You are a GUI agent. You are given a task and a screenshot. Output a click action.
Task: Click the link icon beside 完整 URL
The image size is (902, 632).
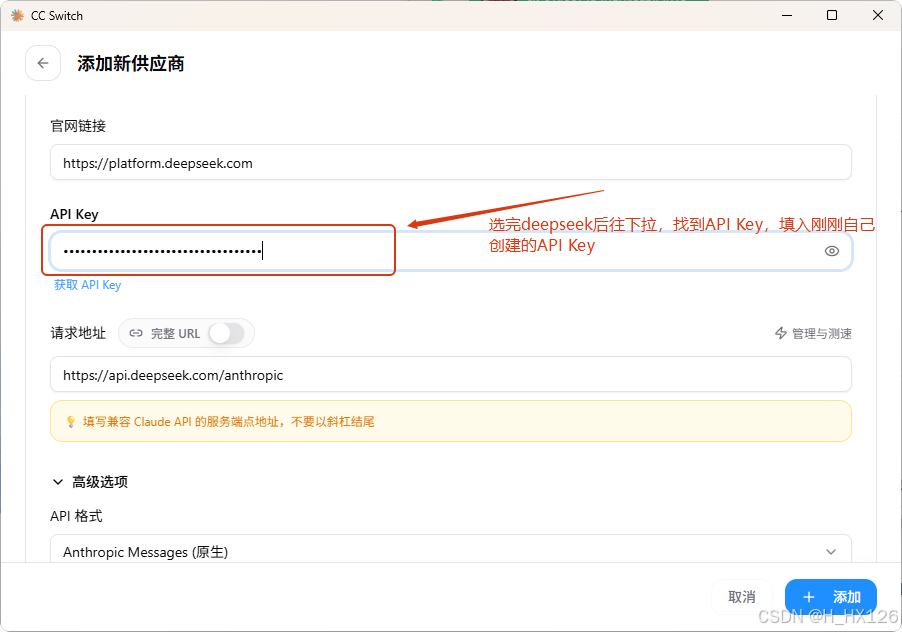pyautogui.click(x=136, y=334)
